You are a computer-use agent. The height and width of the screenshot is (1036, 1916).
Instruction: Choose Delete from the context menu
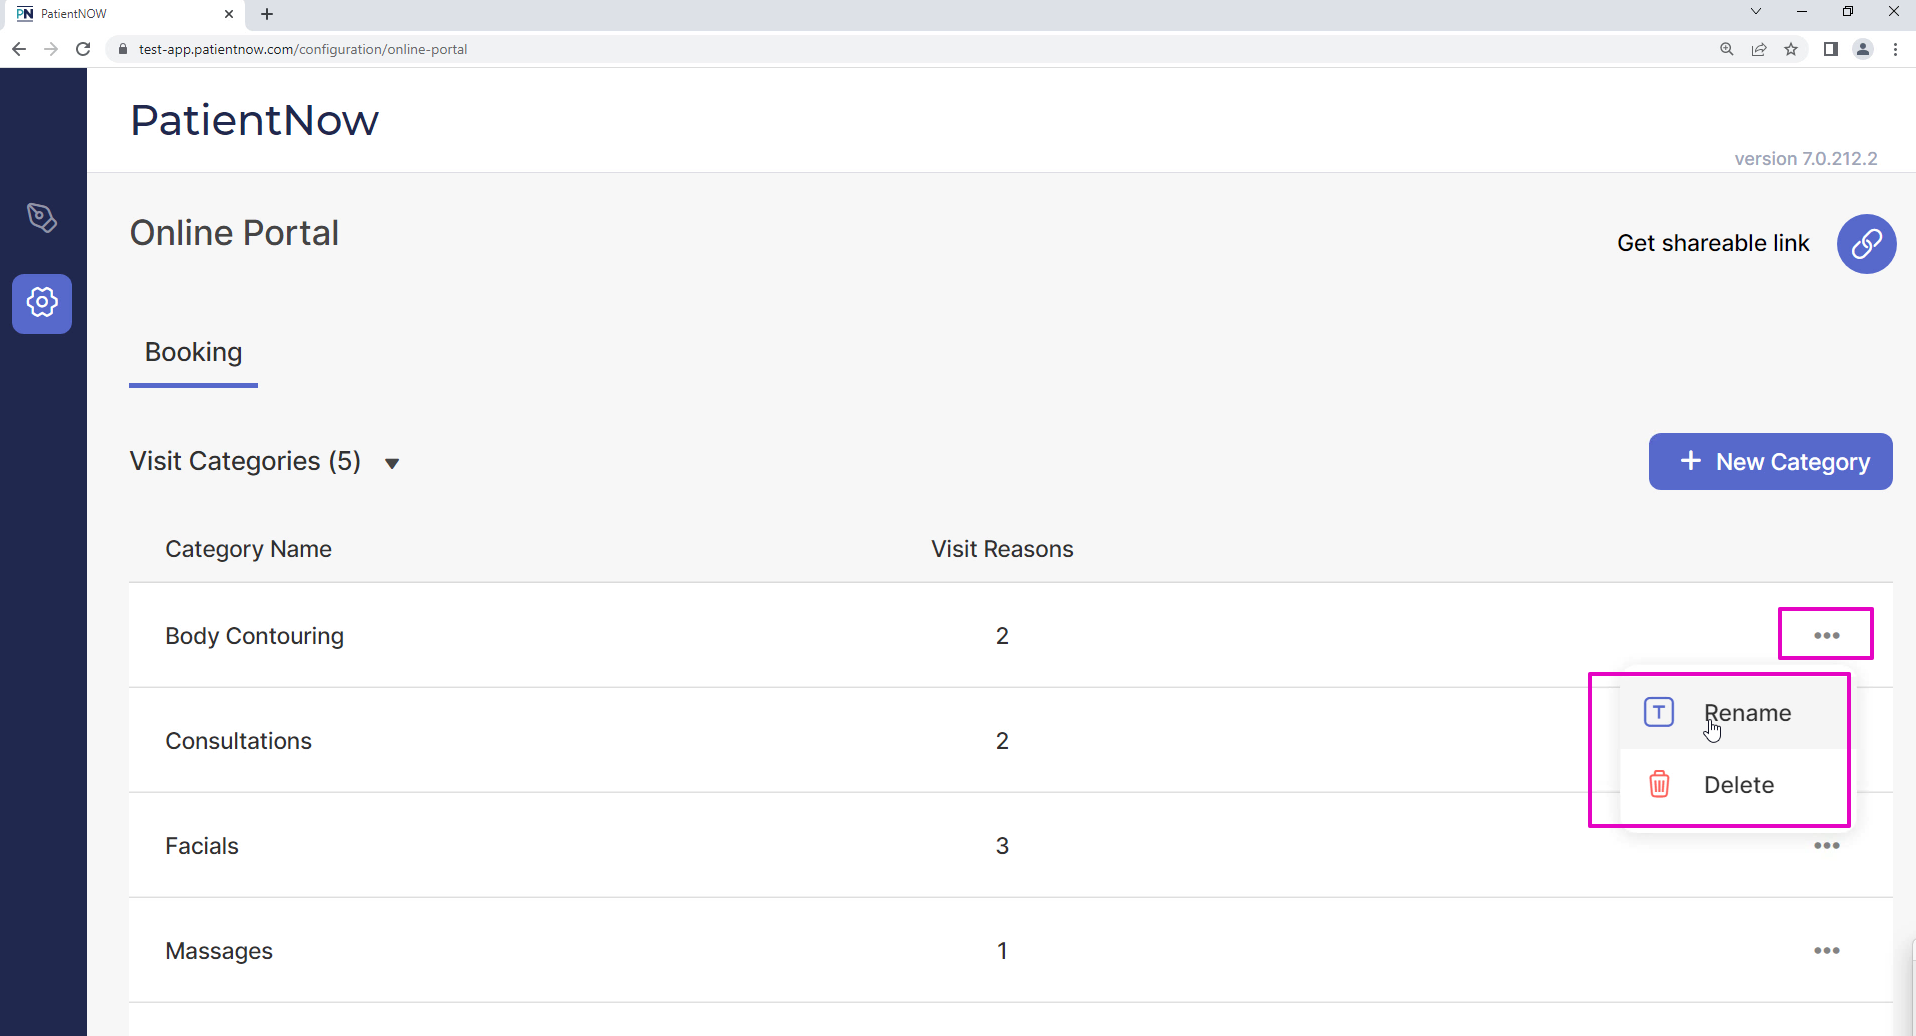click(1738, 785)
